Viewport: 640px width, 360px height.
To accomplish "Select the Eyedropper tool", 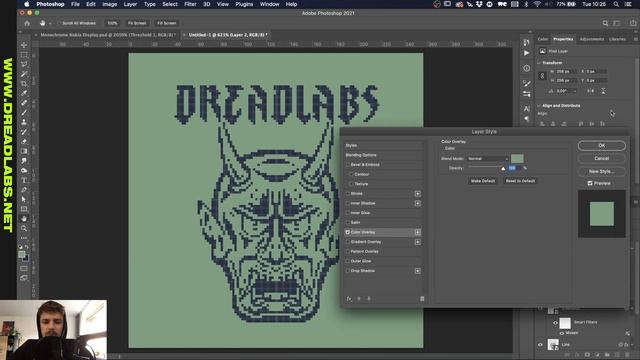I will tap(24, 93).
